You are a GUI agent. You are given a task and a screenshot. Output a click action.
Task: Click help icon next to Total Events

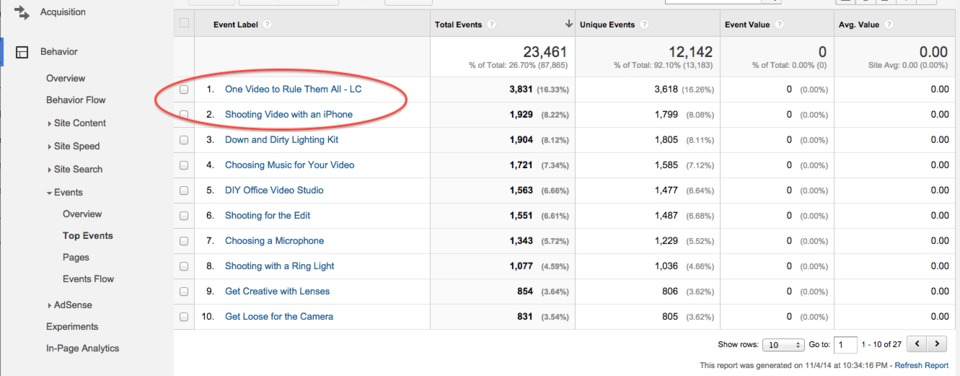pos(492,25)
